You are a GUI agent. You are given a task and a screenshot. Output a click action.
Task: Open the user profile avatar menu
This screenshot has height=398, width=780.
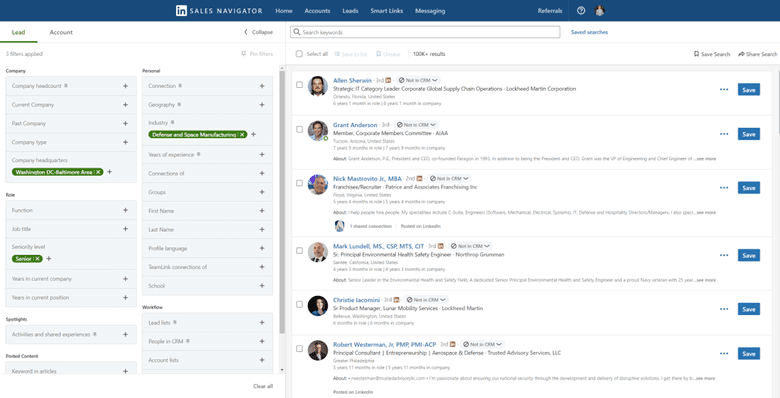coord(600,10)
